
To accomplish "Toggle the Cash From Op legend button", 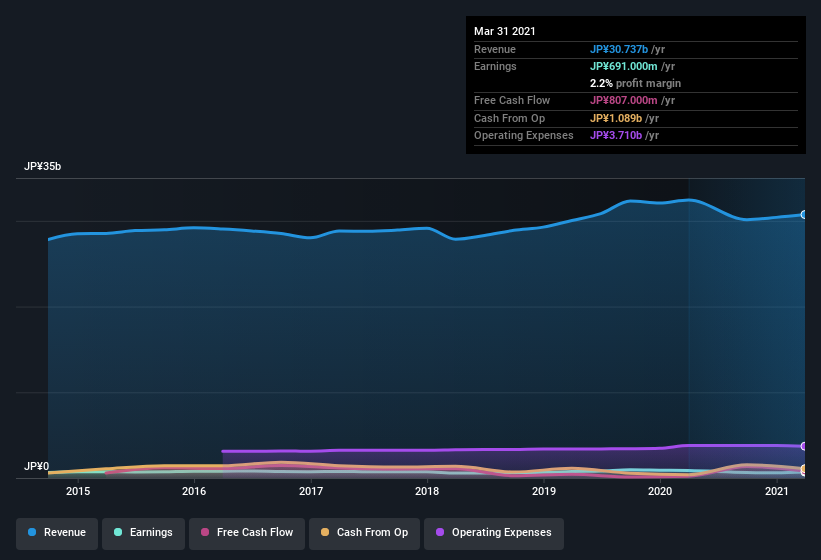I will coord(364,533).
